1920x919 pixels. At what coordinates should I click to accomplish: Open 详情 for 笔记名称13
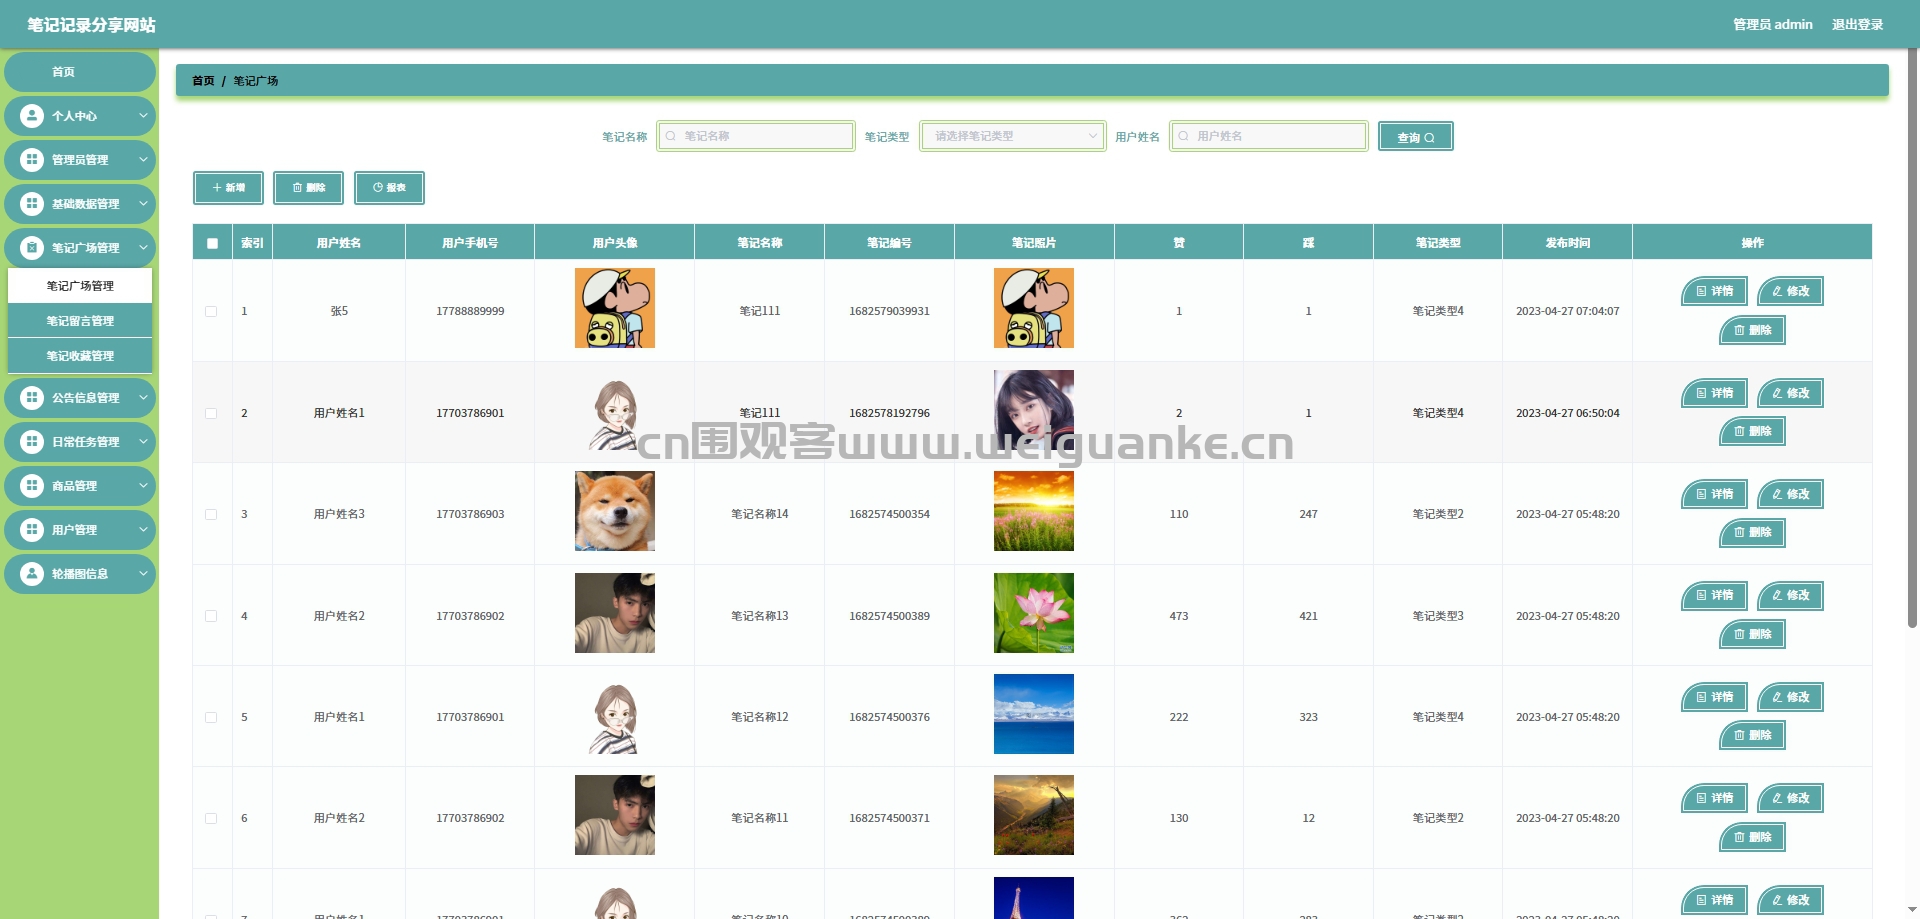click(x=1714, y=595)
